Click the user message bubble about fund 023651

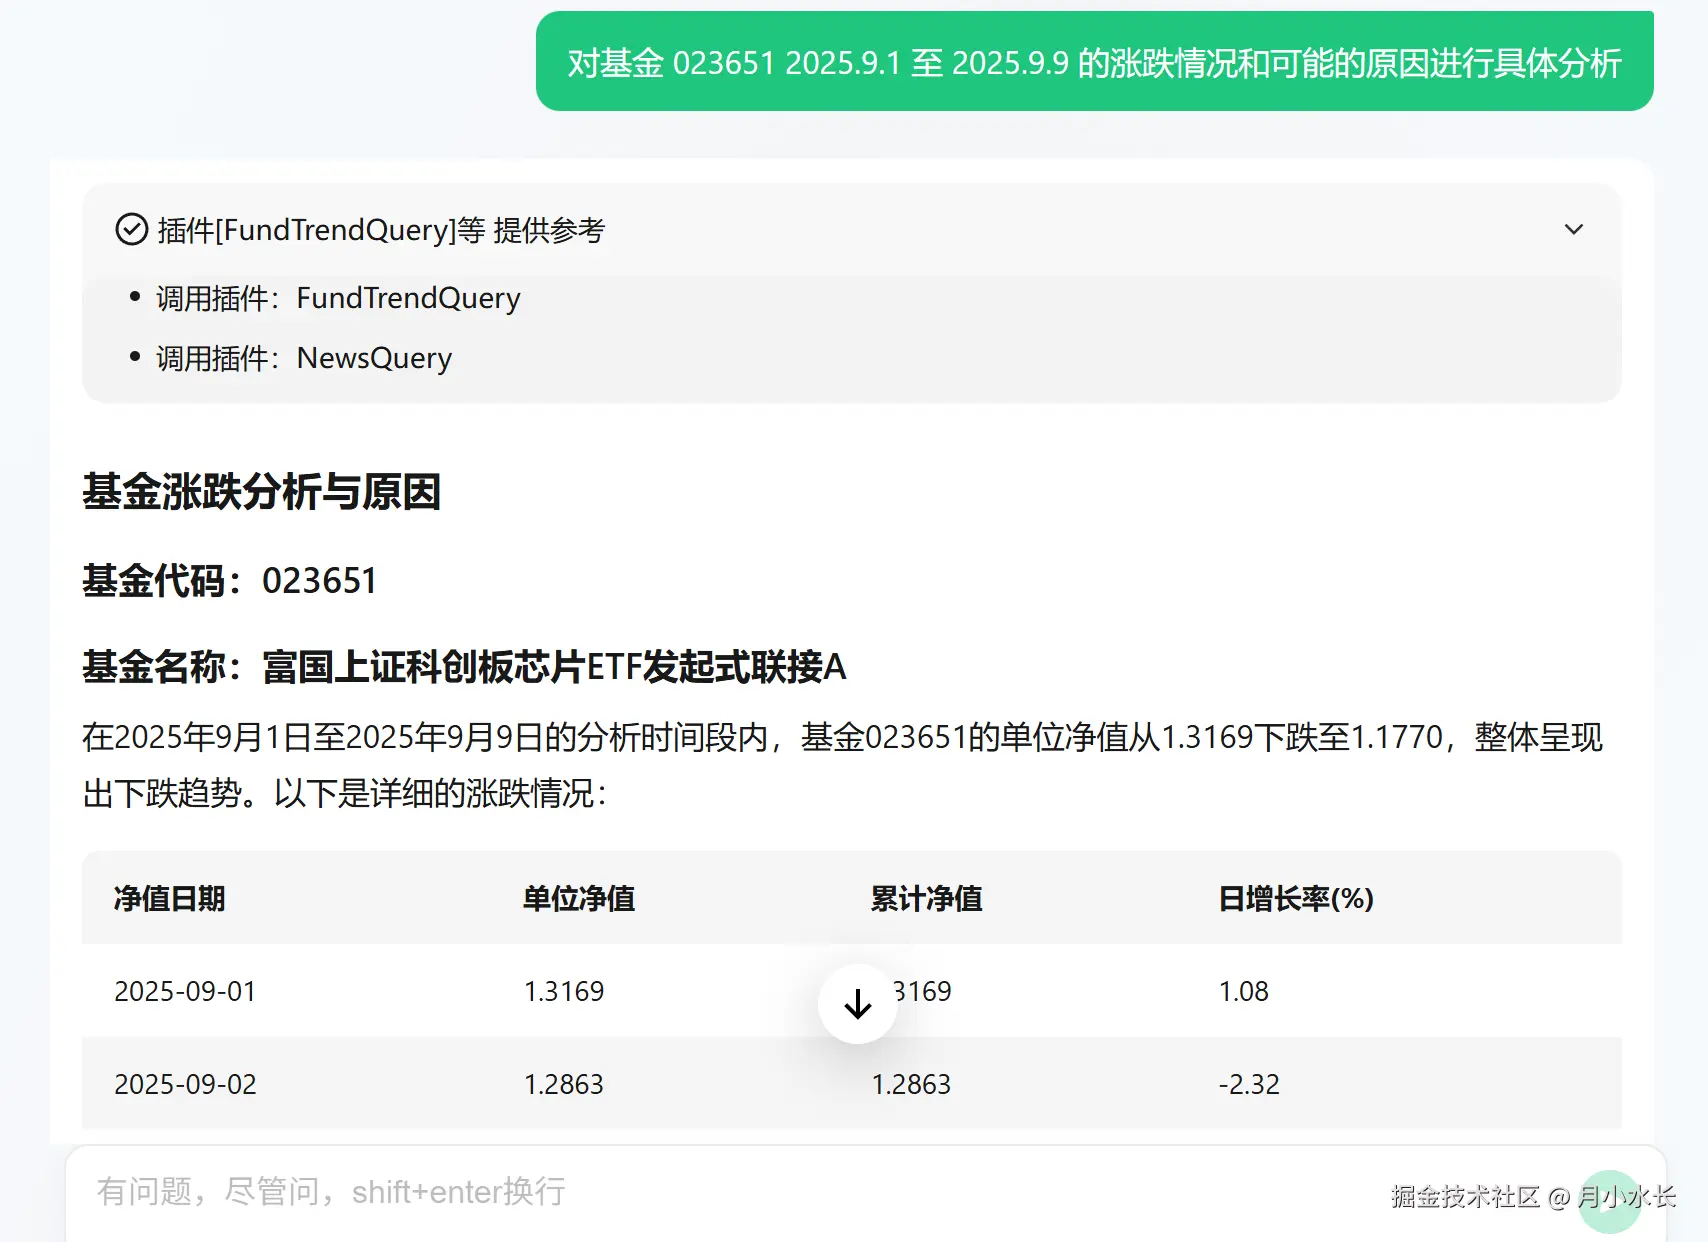(x=1094, y=62)
